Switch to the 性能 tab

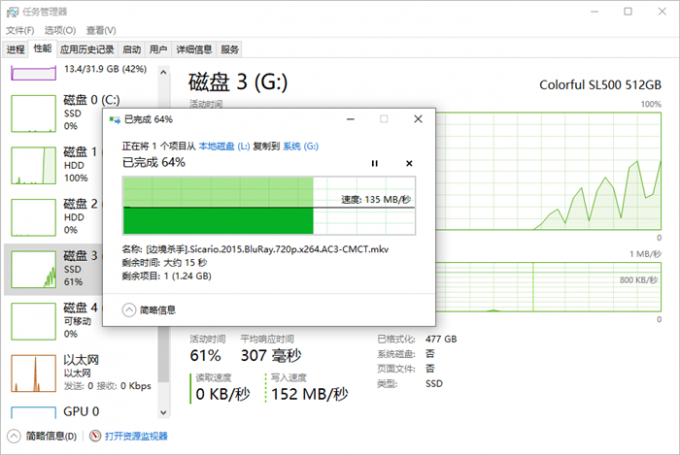(42, 49)
